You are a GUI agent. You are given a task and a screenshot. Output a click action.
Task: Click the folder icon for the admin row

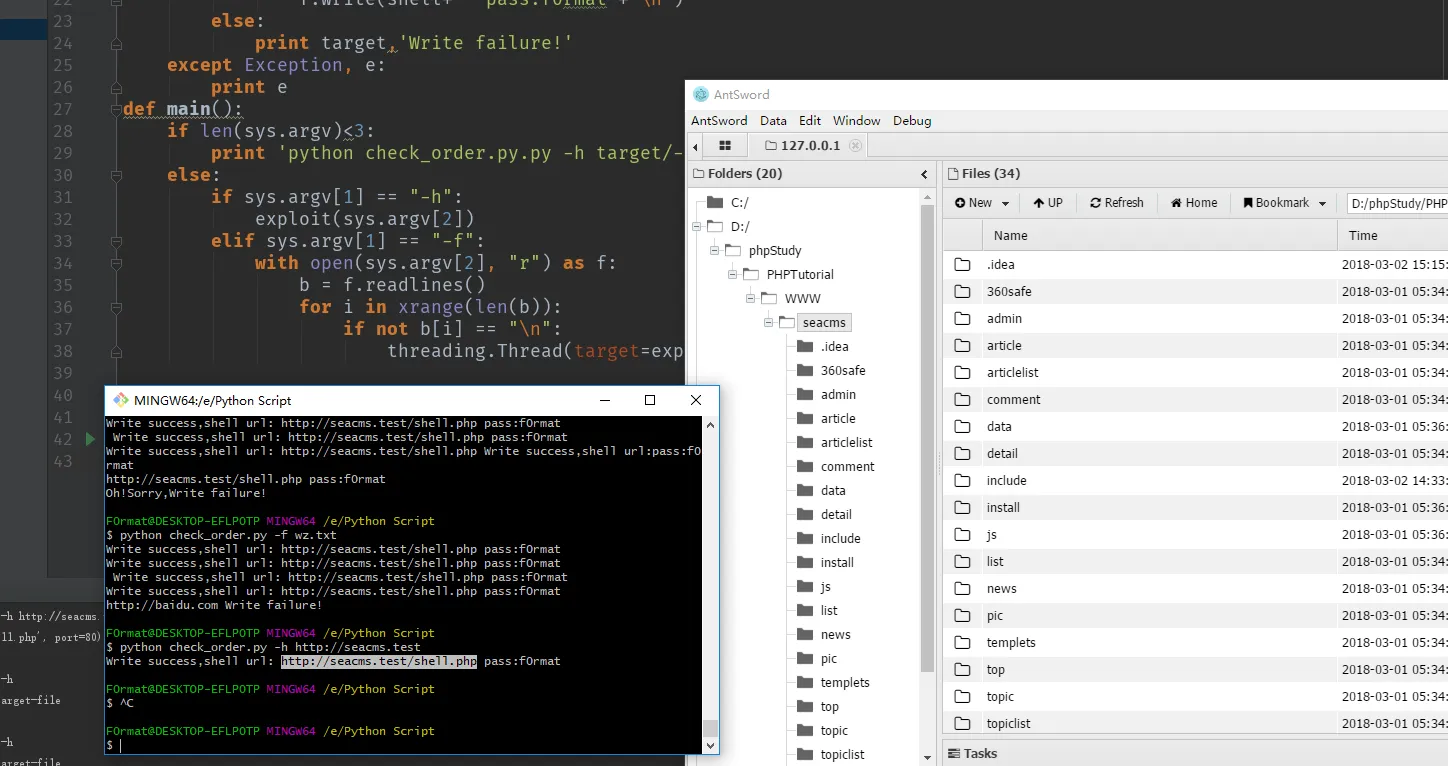[x=962, y=319]
